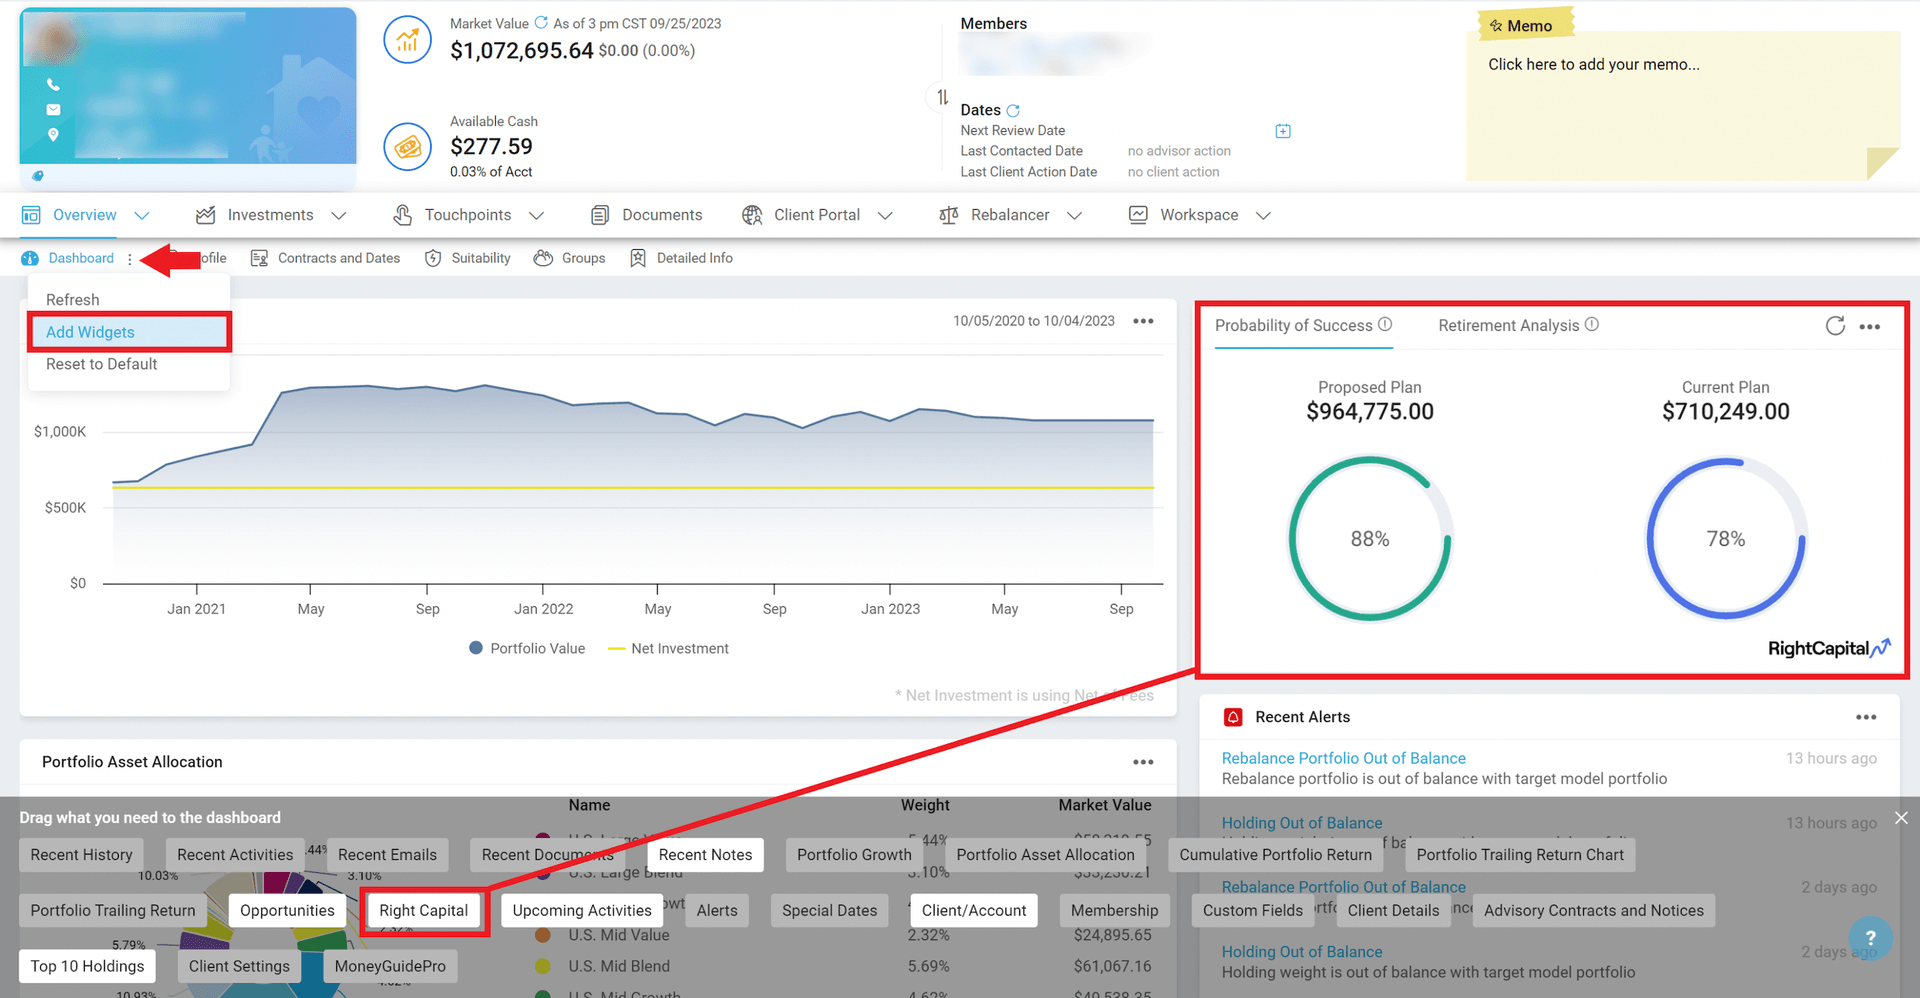Click the help question mark button
This screenshot has height=998, width=1920.
click(x=1870, y=938)
